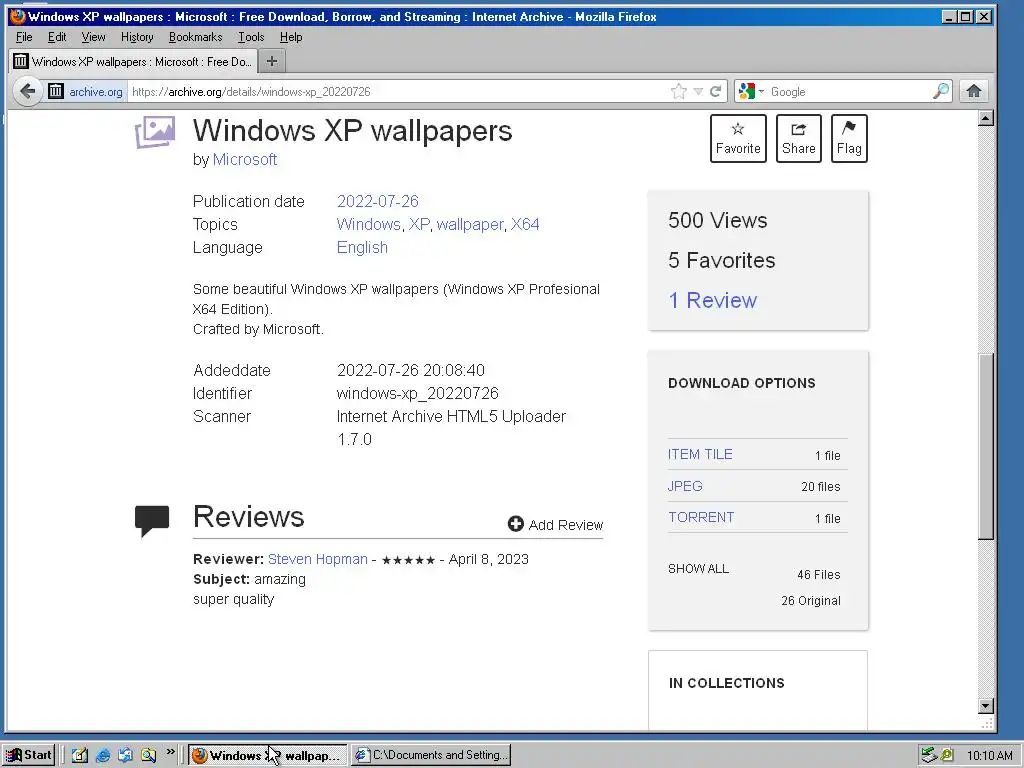Image resolution: width=1024 pixels, height=768 pixels.
Task: Open the JPEG download option
Action: (685, 487)
